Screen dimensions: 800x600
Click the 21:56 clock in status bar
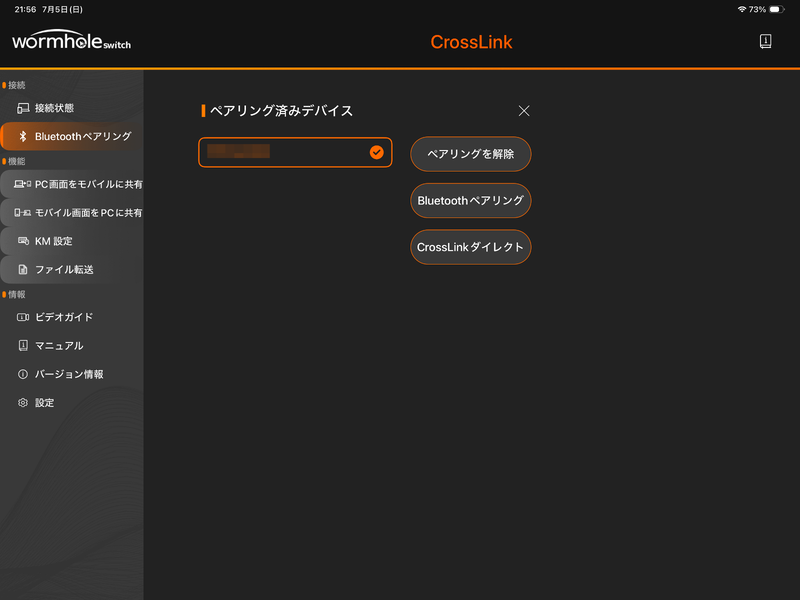(x=25, y=9)
